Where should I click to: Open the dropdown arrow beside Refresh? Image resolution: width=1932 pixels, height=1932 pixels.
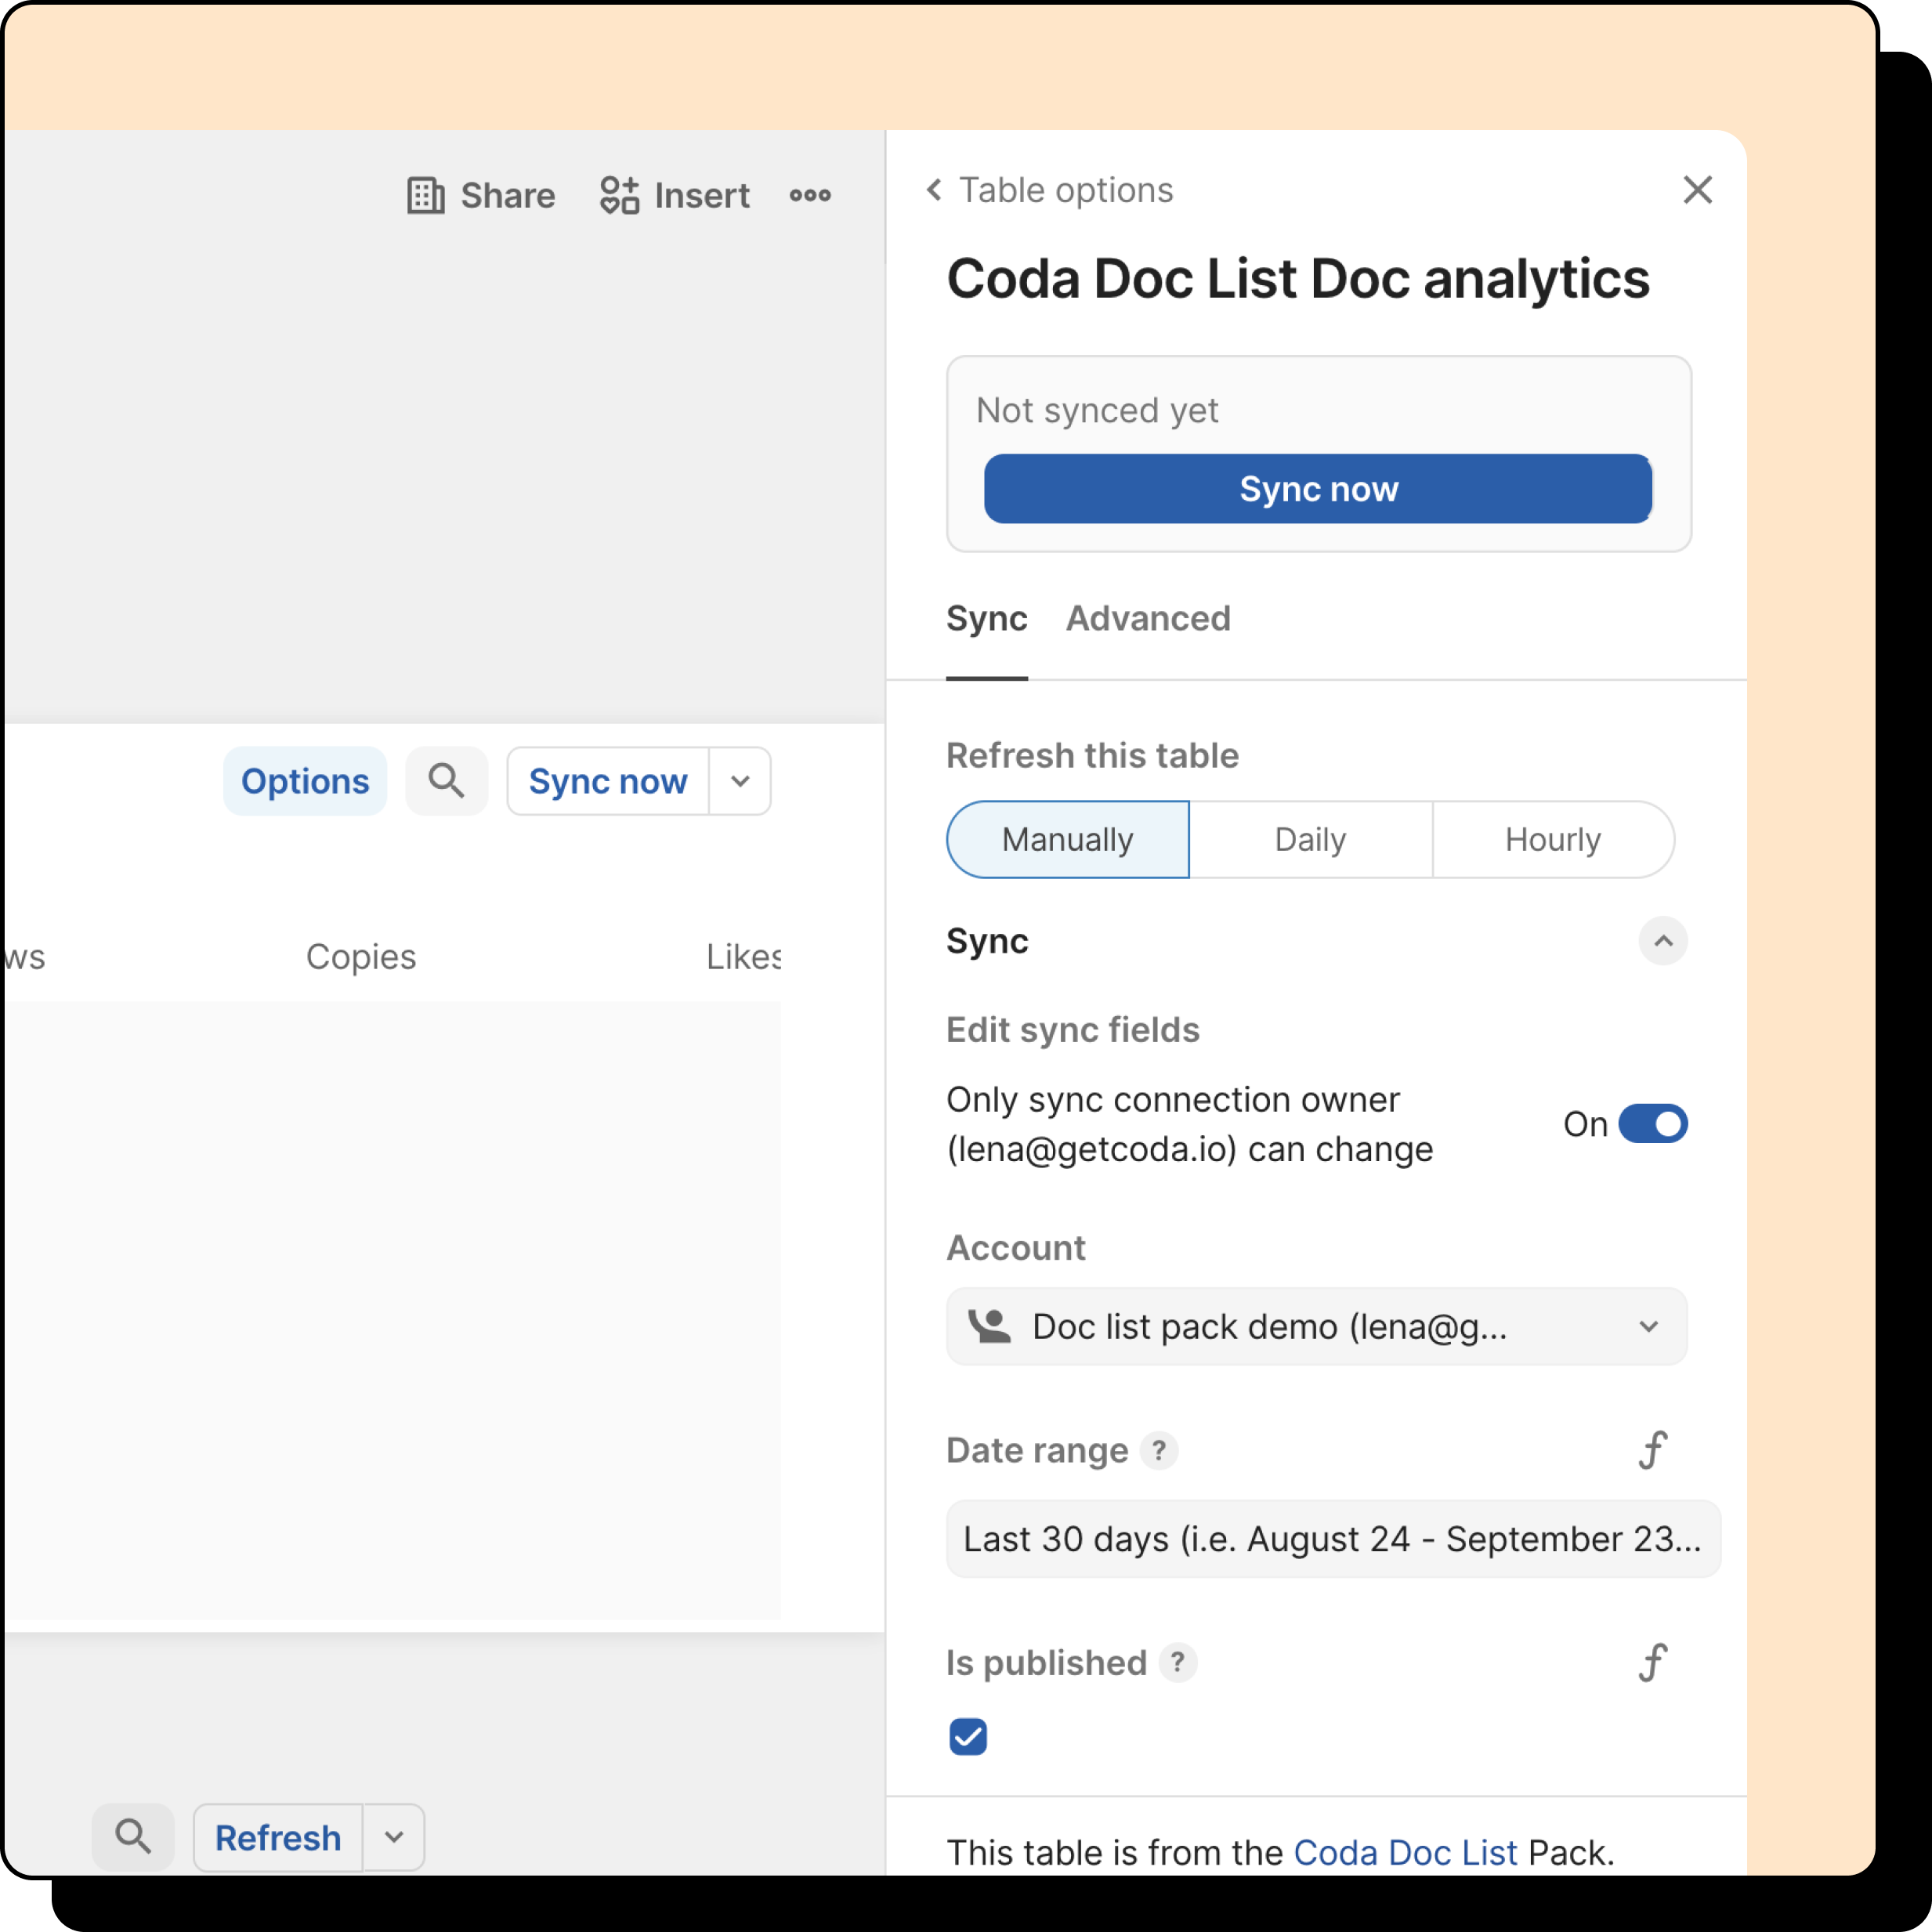(394, 1836)
